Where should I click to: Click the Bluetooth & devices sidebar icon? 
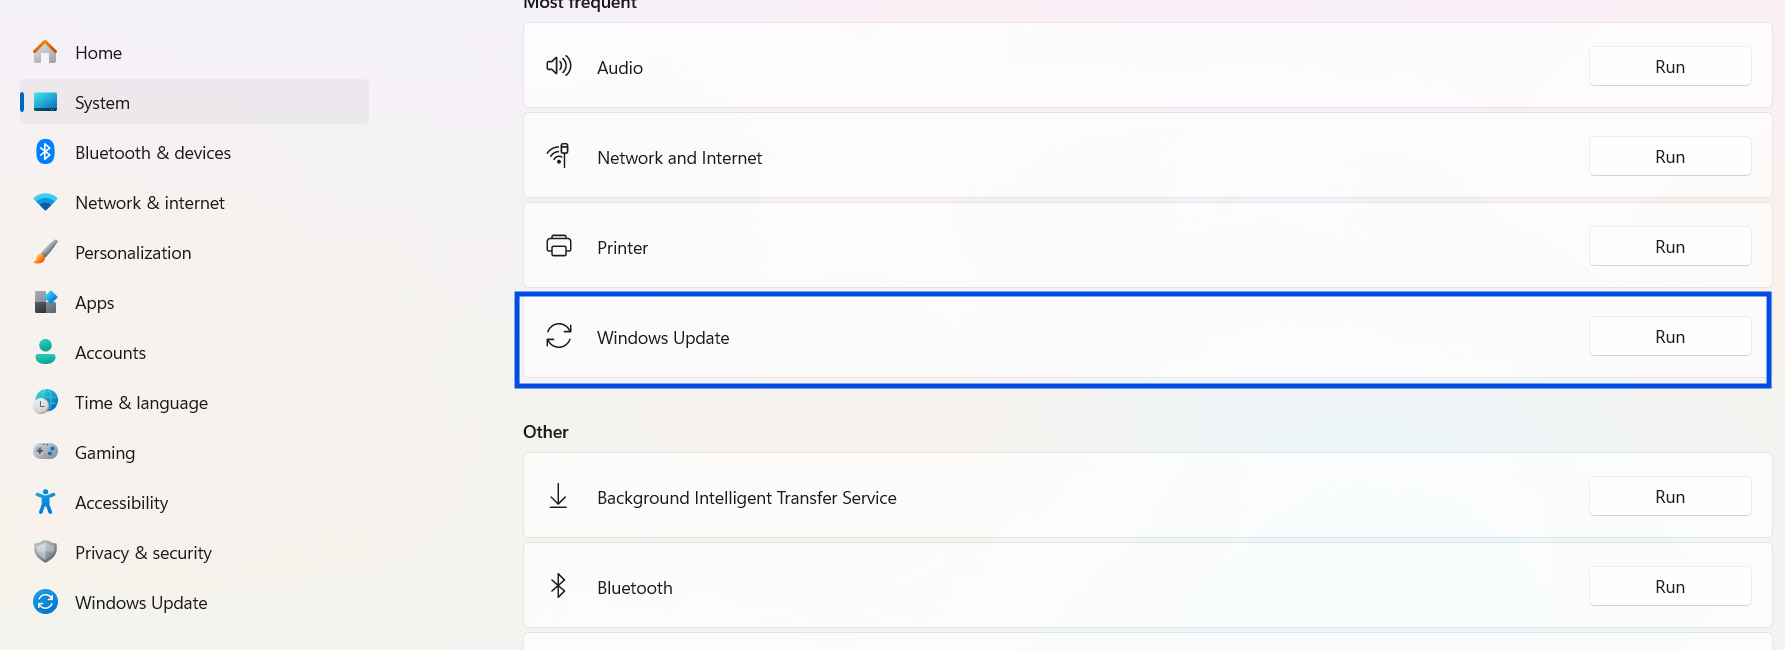[x=45, y=152]
